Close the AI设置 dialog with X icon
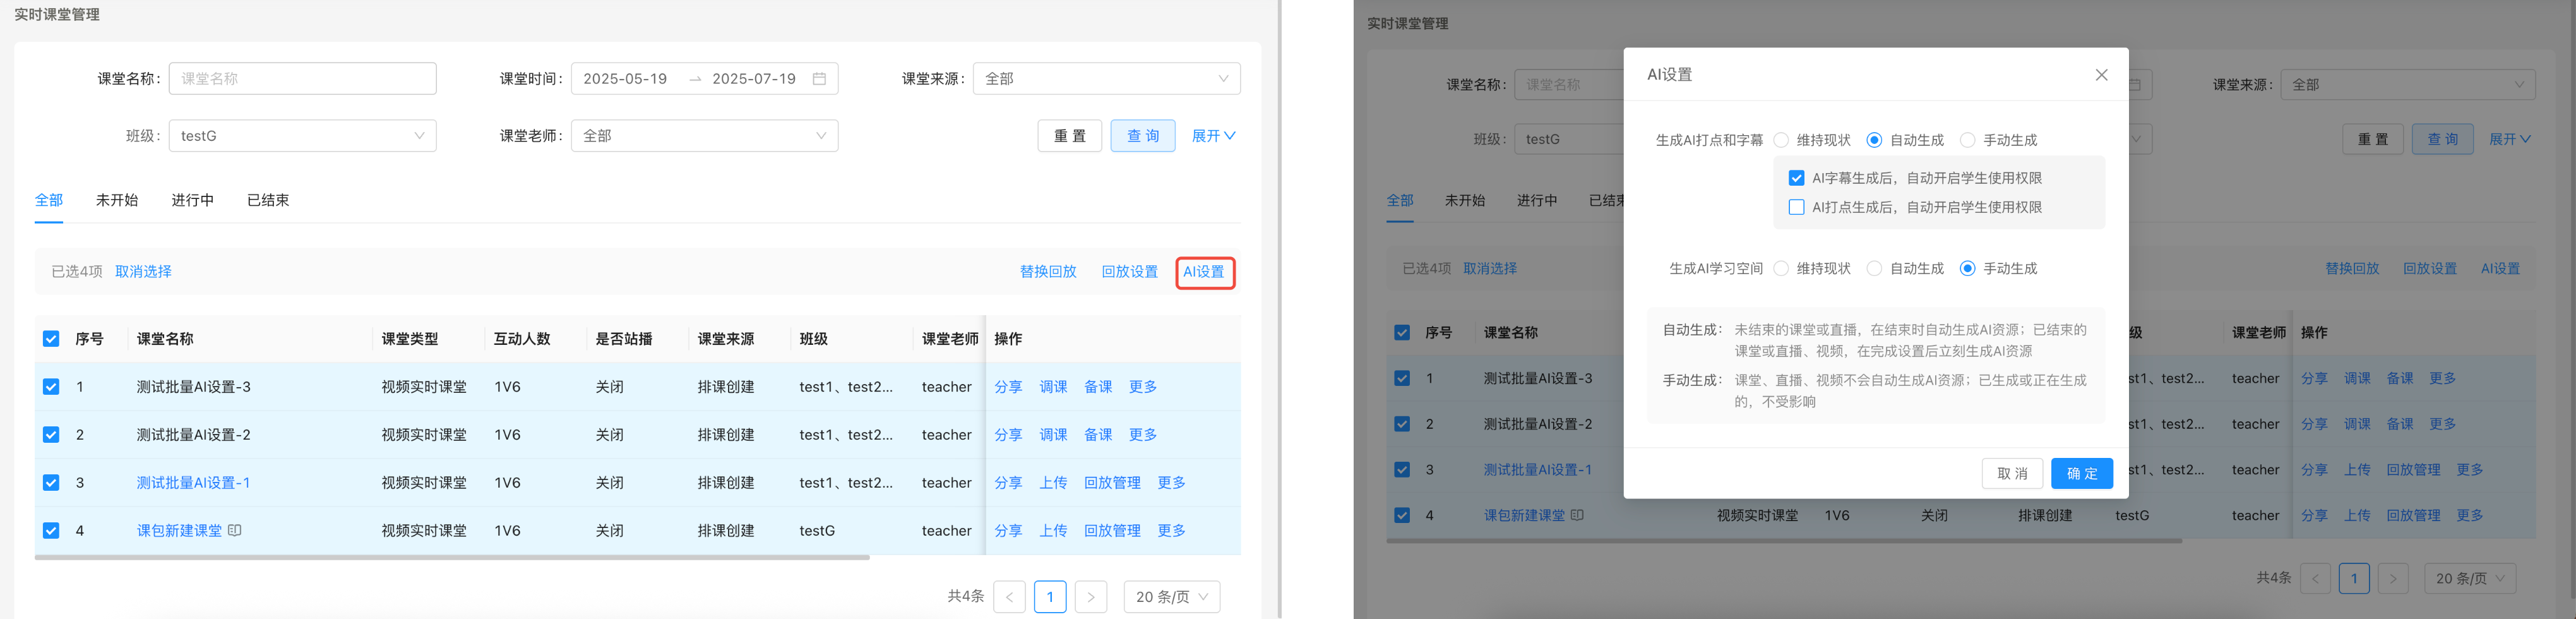 (2101, 75)
